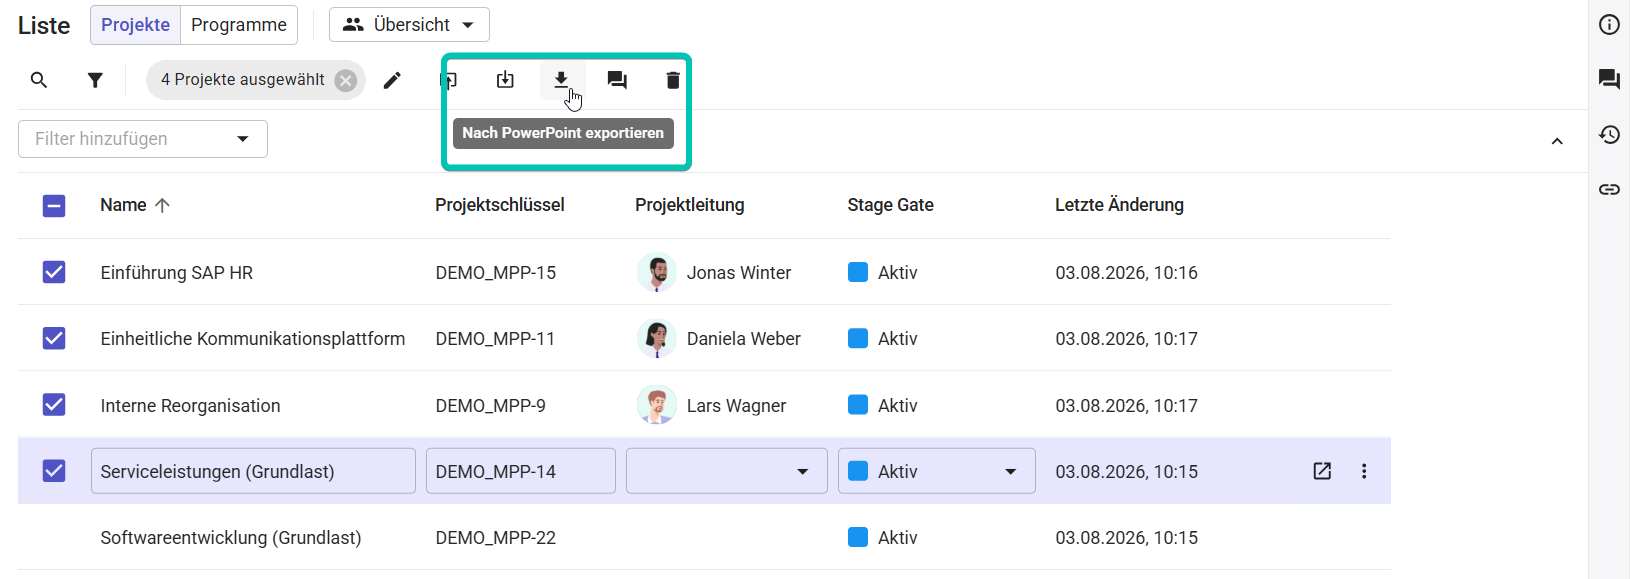
Task: Open comments icon in the toolbar
Action: [x=617, y=80]
